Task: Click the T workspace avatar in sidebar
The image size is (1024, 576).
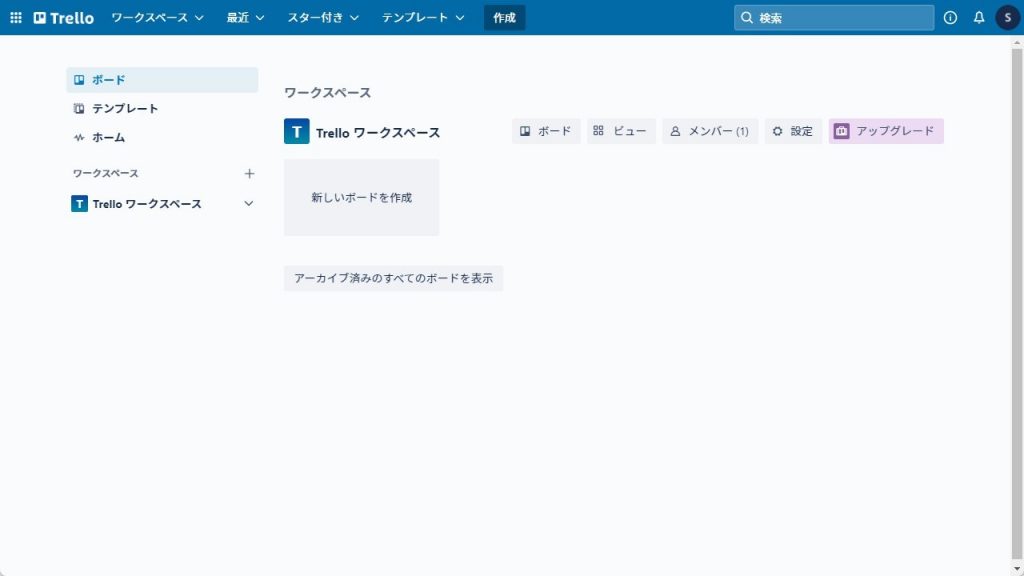Action: coord(79,204)
